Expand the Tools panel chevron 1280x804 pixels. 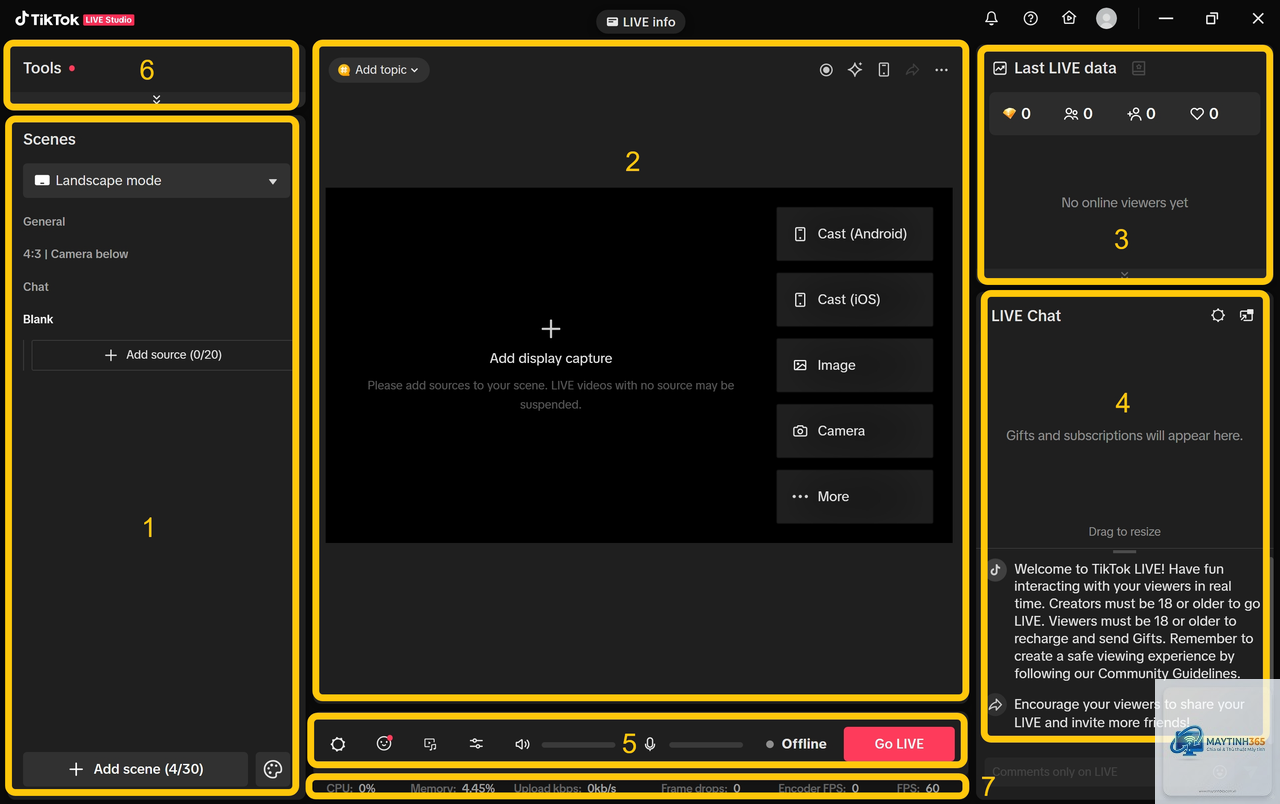(157, 99)
